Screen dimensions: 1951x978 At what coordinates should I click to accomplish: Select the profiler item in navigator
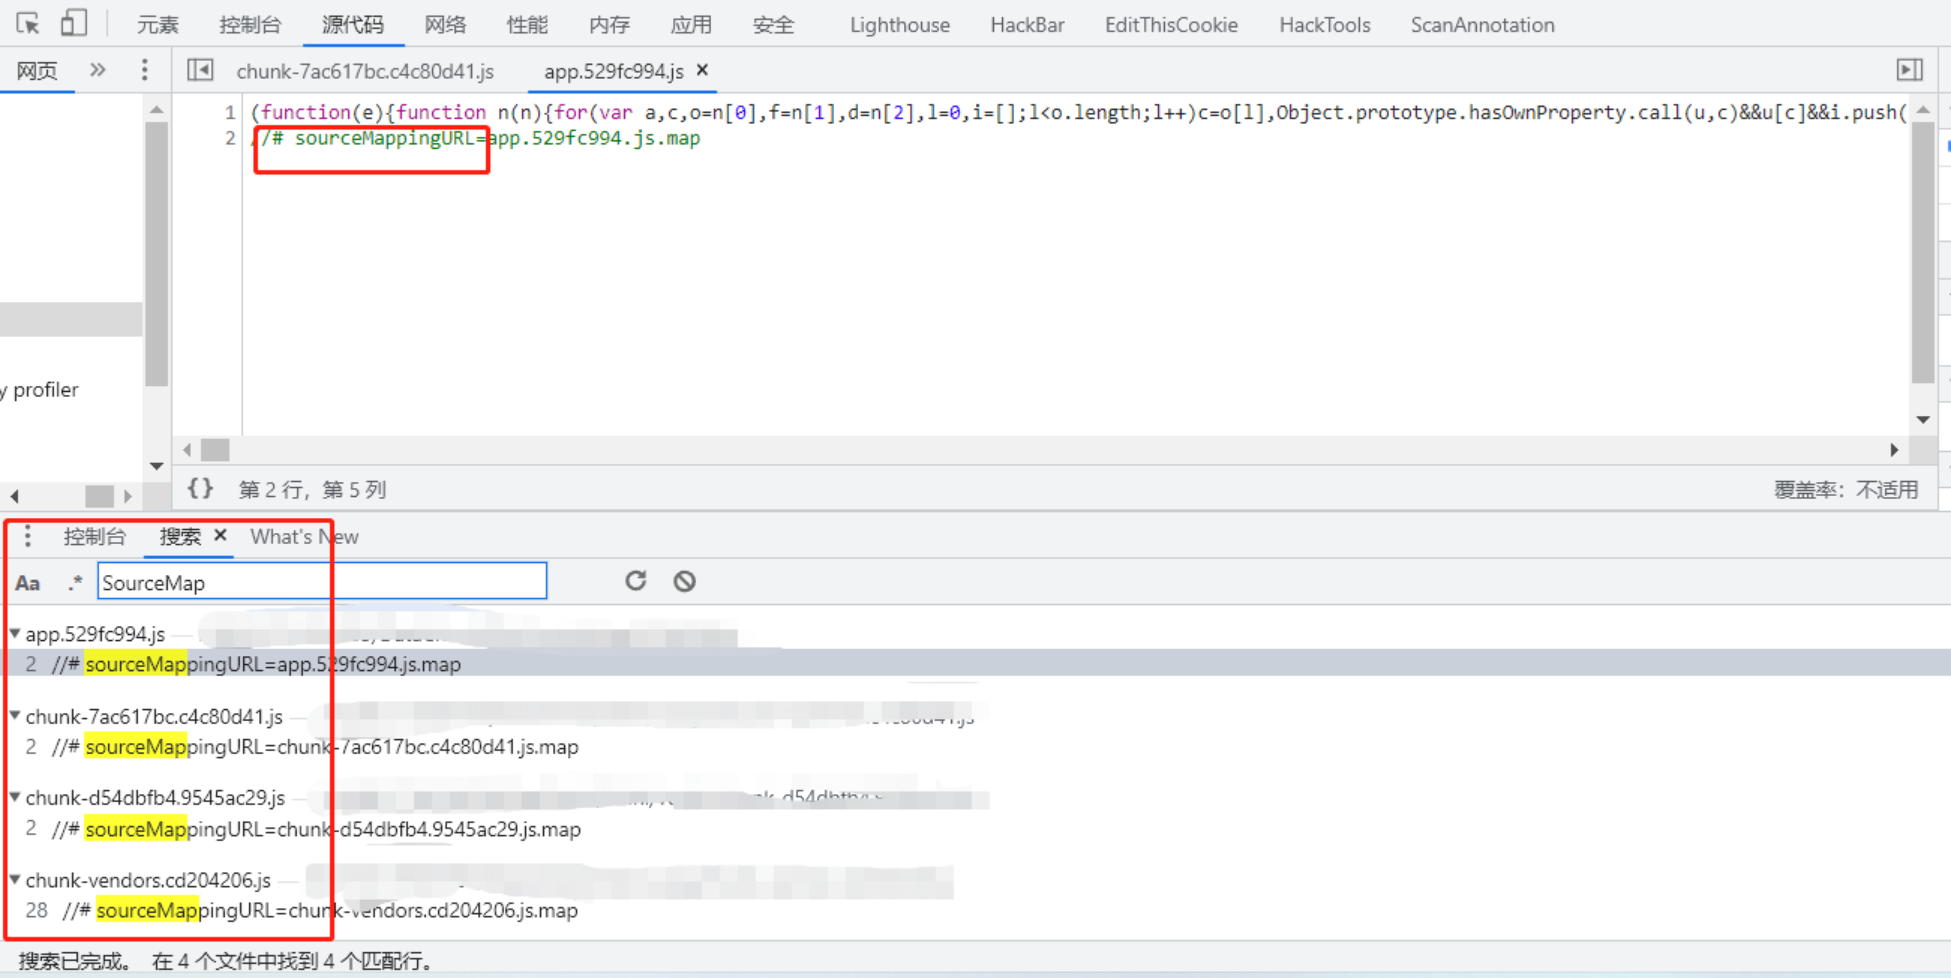point(40,389)
